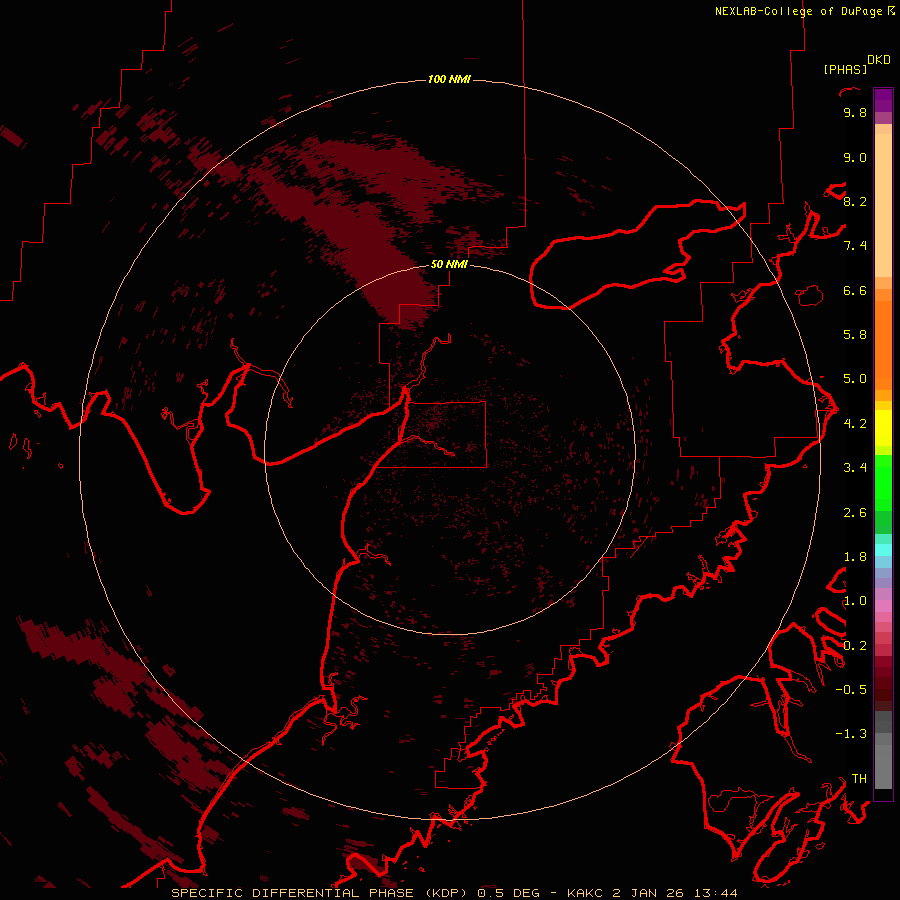Click the -0.5 scale value
Screen dimensions: 900x900
(851, 690)
